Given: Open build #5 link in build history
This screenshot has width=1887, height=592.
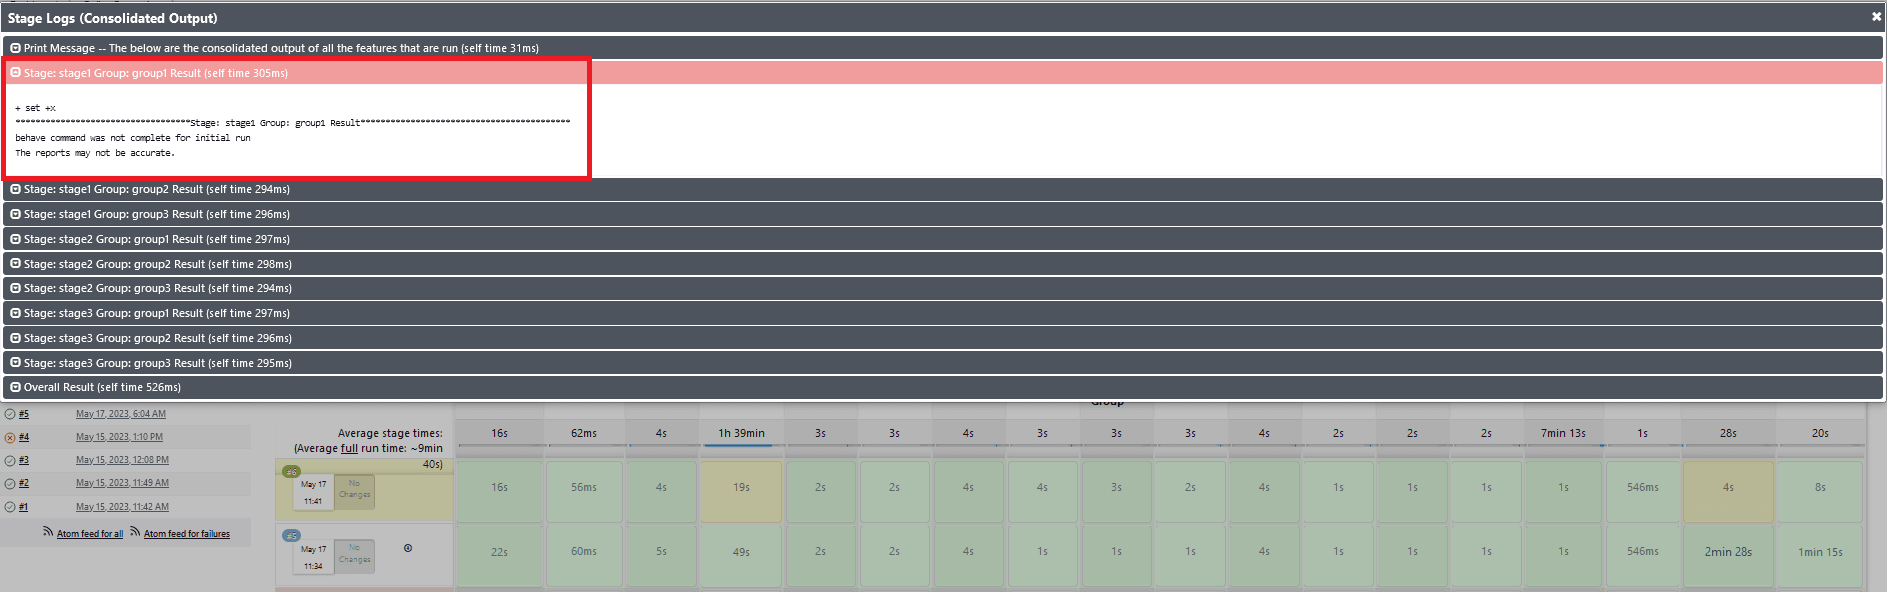Looking at the screenshot, I should click(x=24, y=414).
